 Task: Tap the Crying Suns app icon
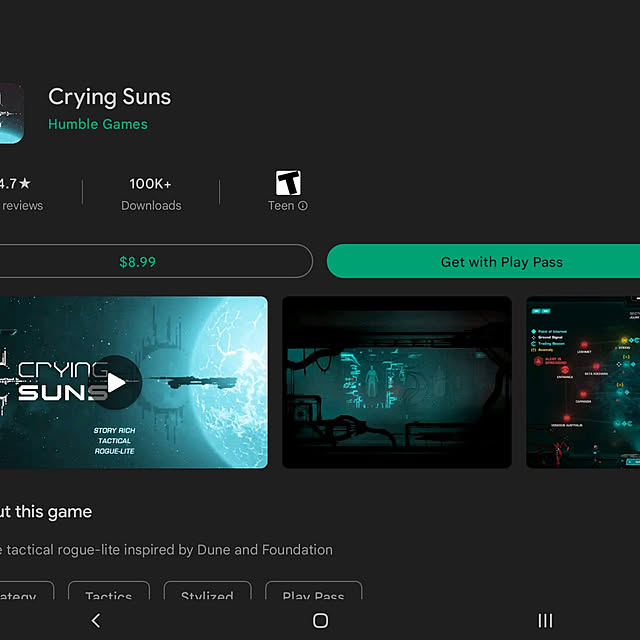pyautogui.click(x=11, y=113)
